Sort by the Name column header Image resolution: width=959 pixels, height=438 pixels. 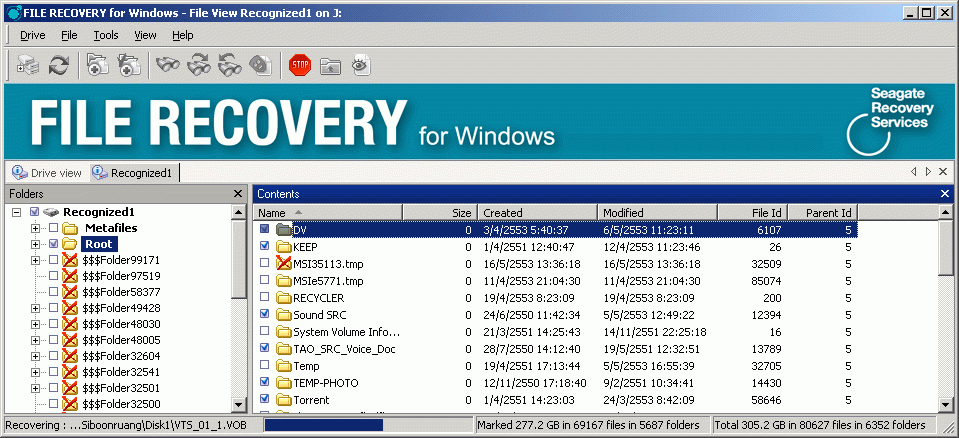[x=328, y=213]
